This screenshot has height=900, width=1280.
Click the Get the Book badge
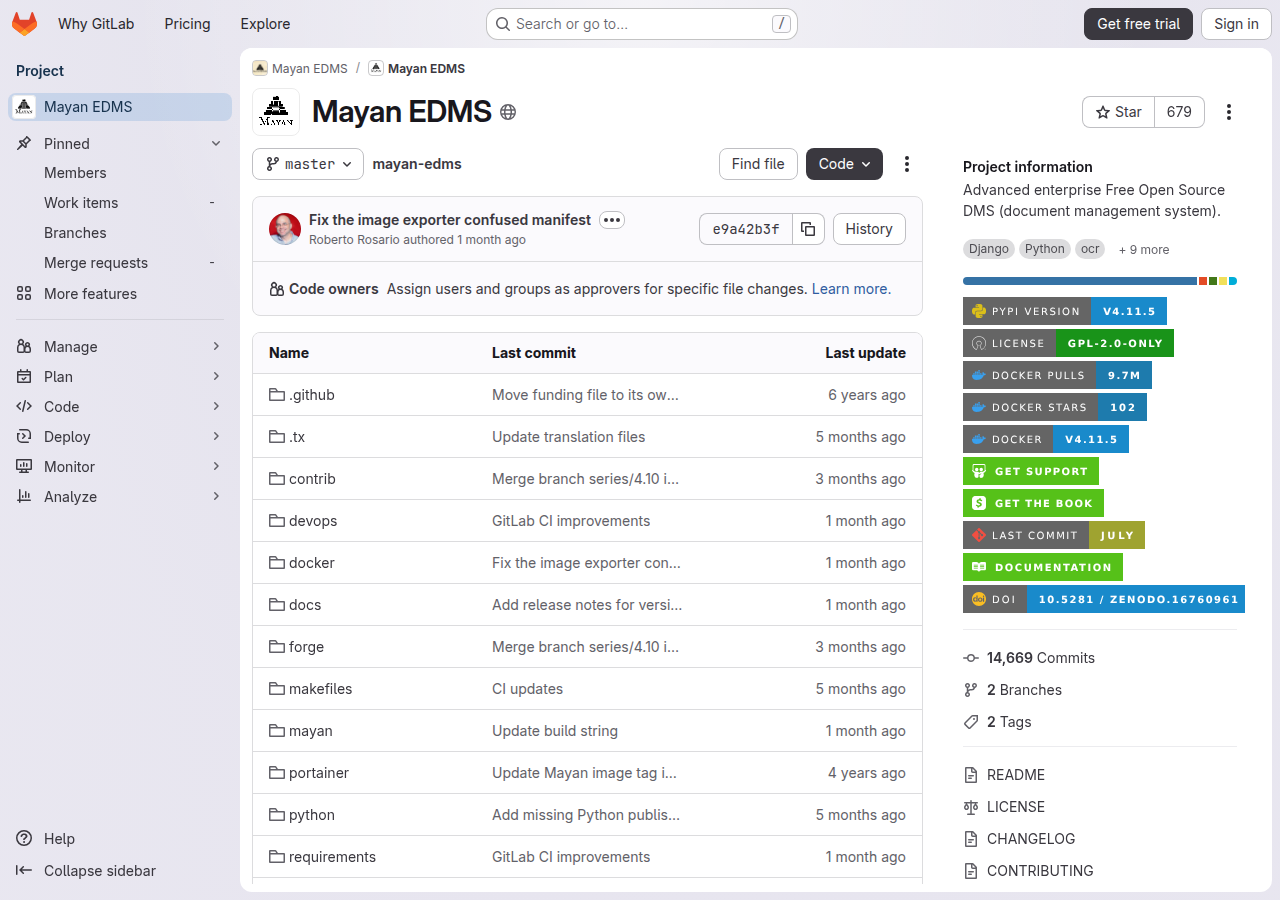[1033, 503]
